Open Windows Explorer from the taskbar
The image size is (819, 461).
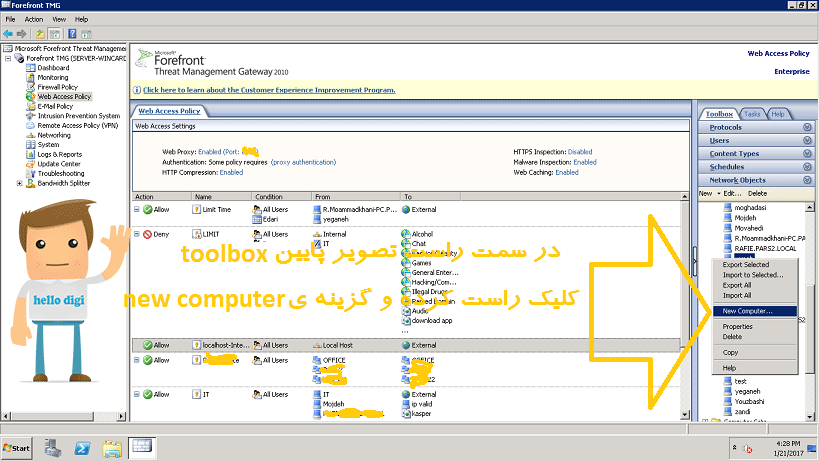tap(112, 448)
